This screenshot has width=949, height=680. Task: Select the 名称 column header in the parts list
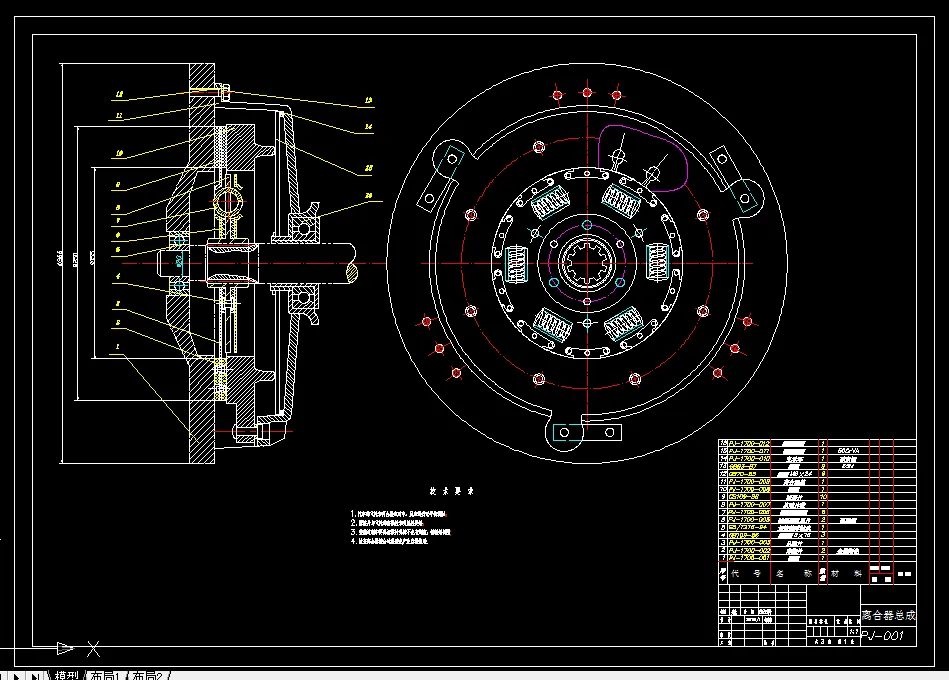(x=794, y=574)
